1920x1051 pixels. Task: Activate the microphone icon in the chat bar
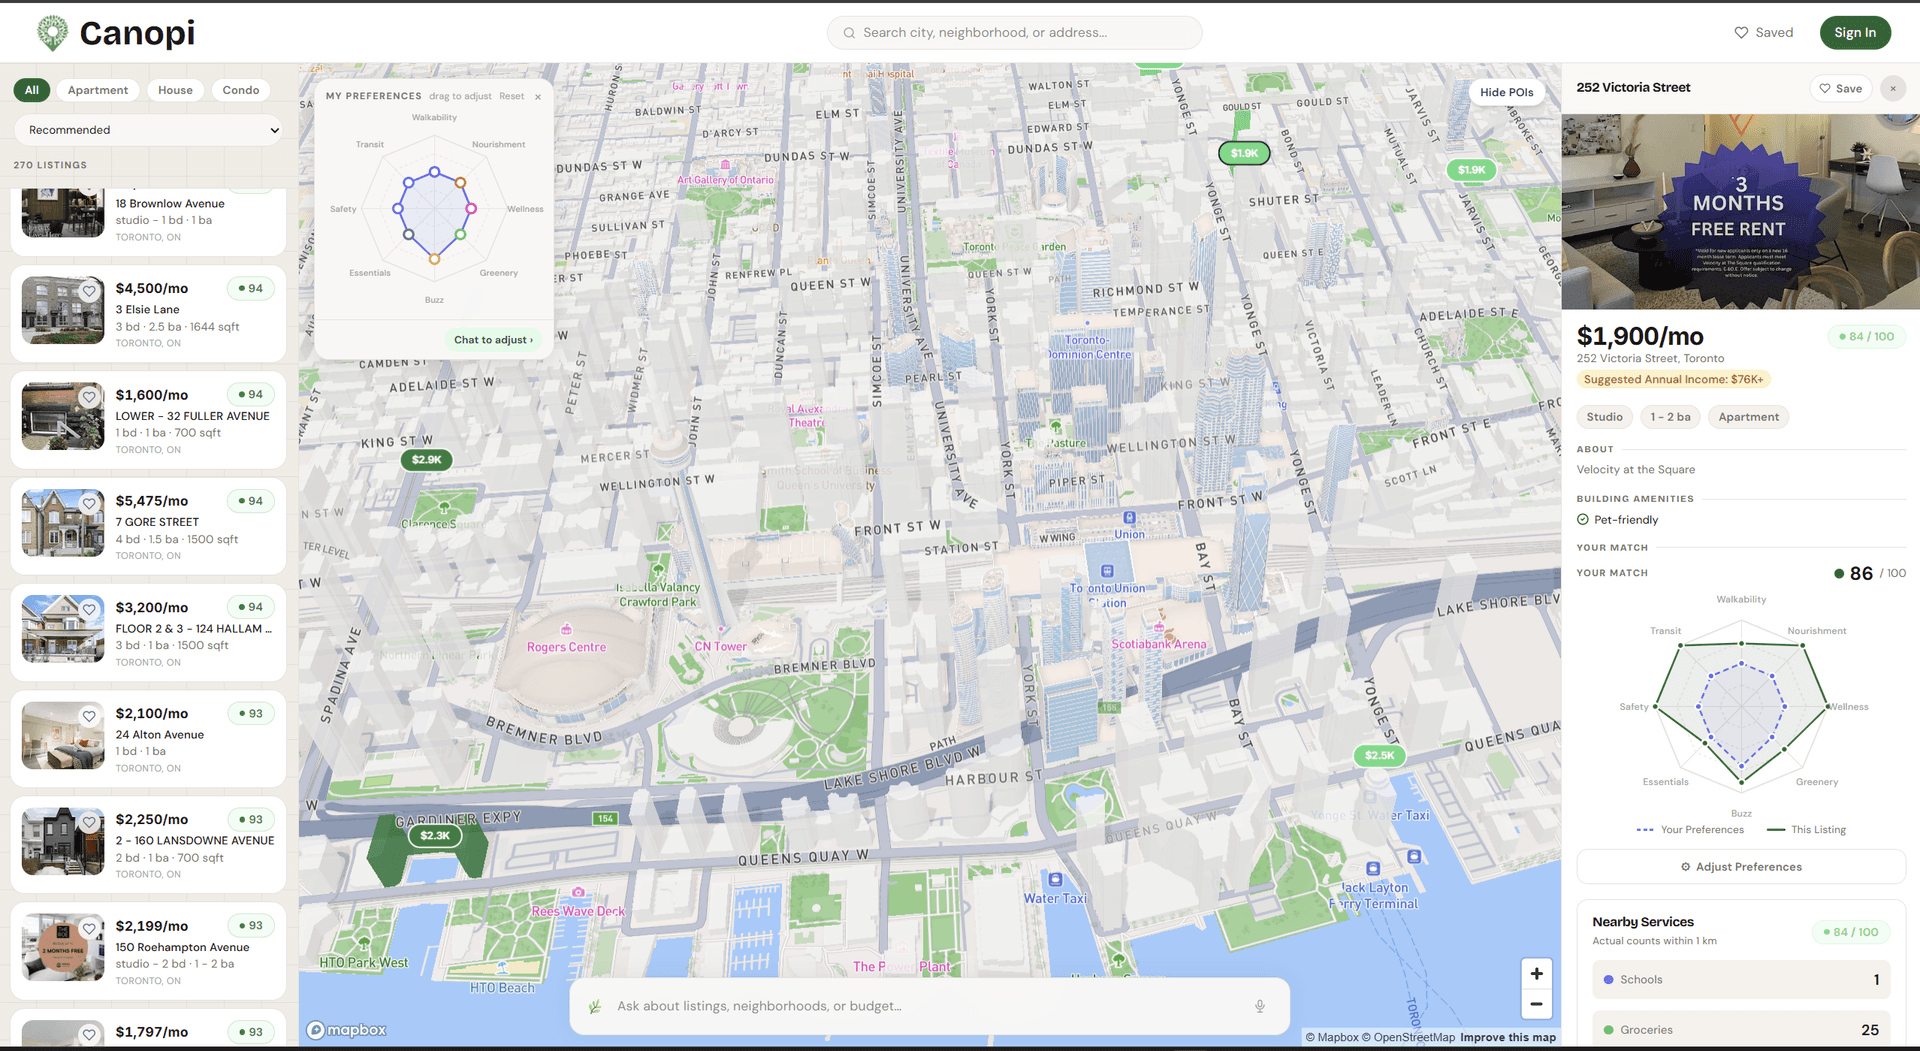(x=1260, y=1006)
